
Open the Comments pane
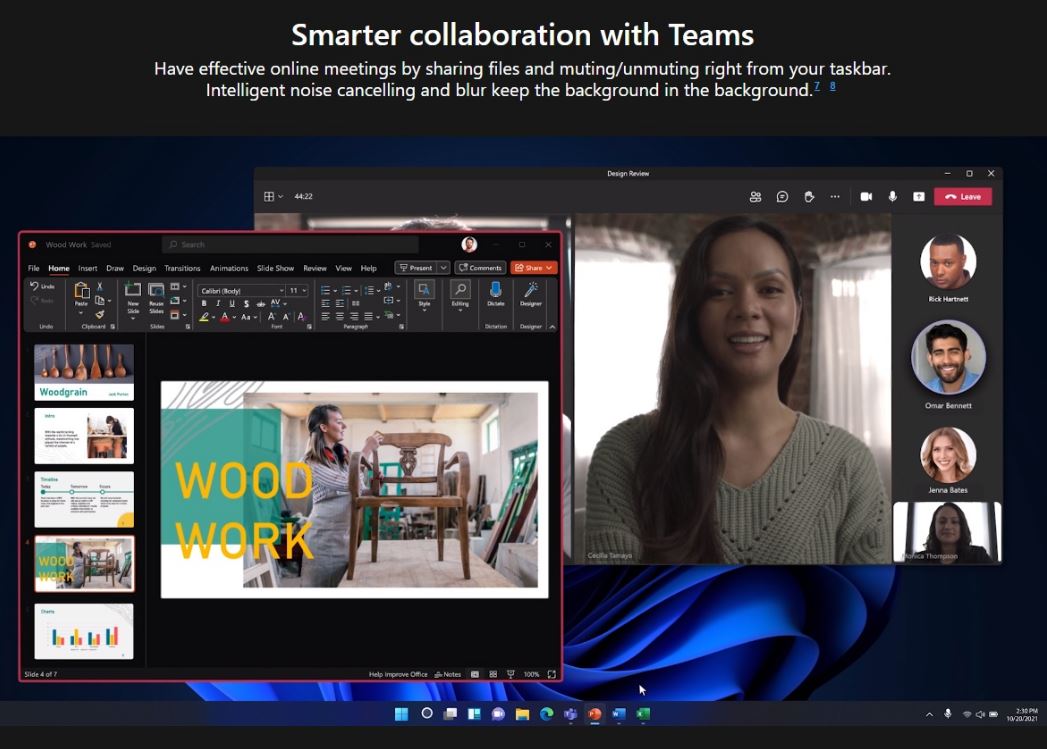pyautogui.click(x=480, y=268)
